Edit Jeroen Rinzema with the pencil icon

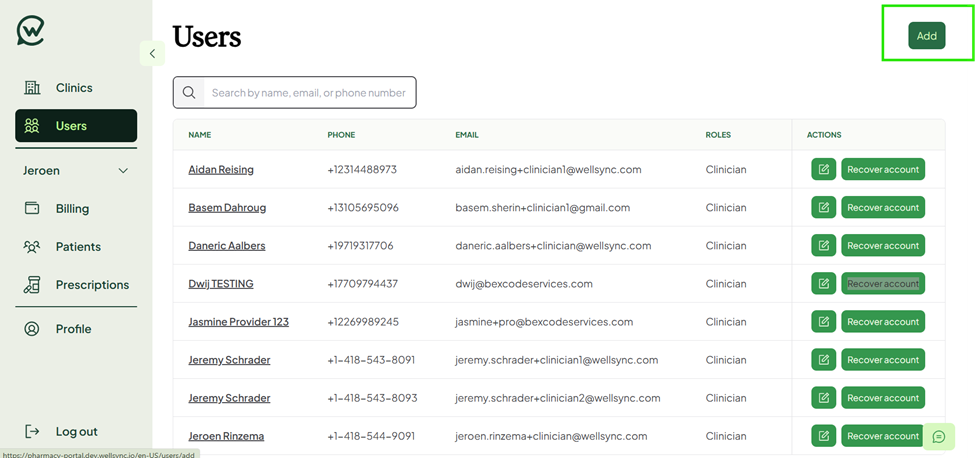coord(824,436)
